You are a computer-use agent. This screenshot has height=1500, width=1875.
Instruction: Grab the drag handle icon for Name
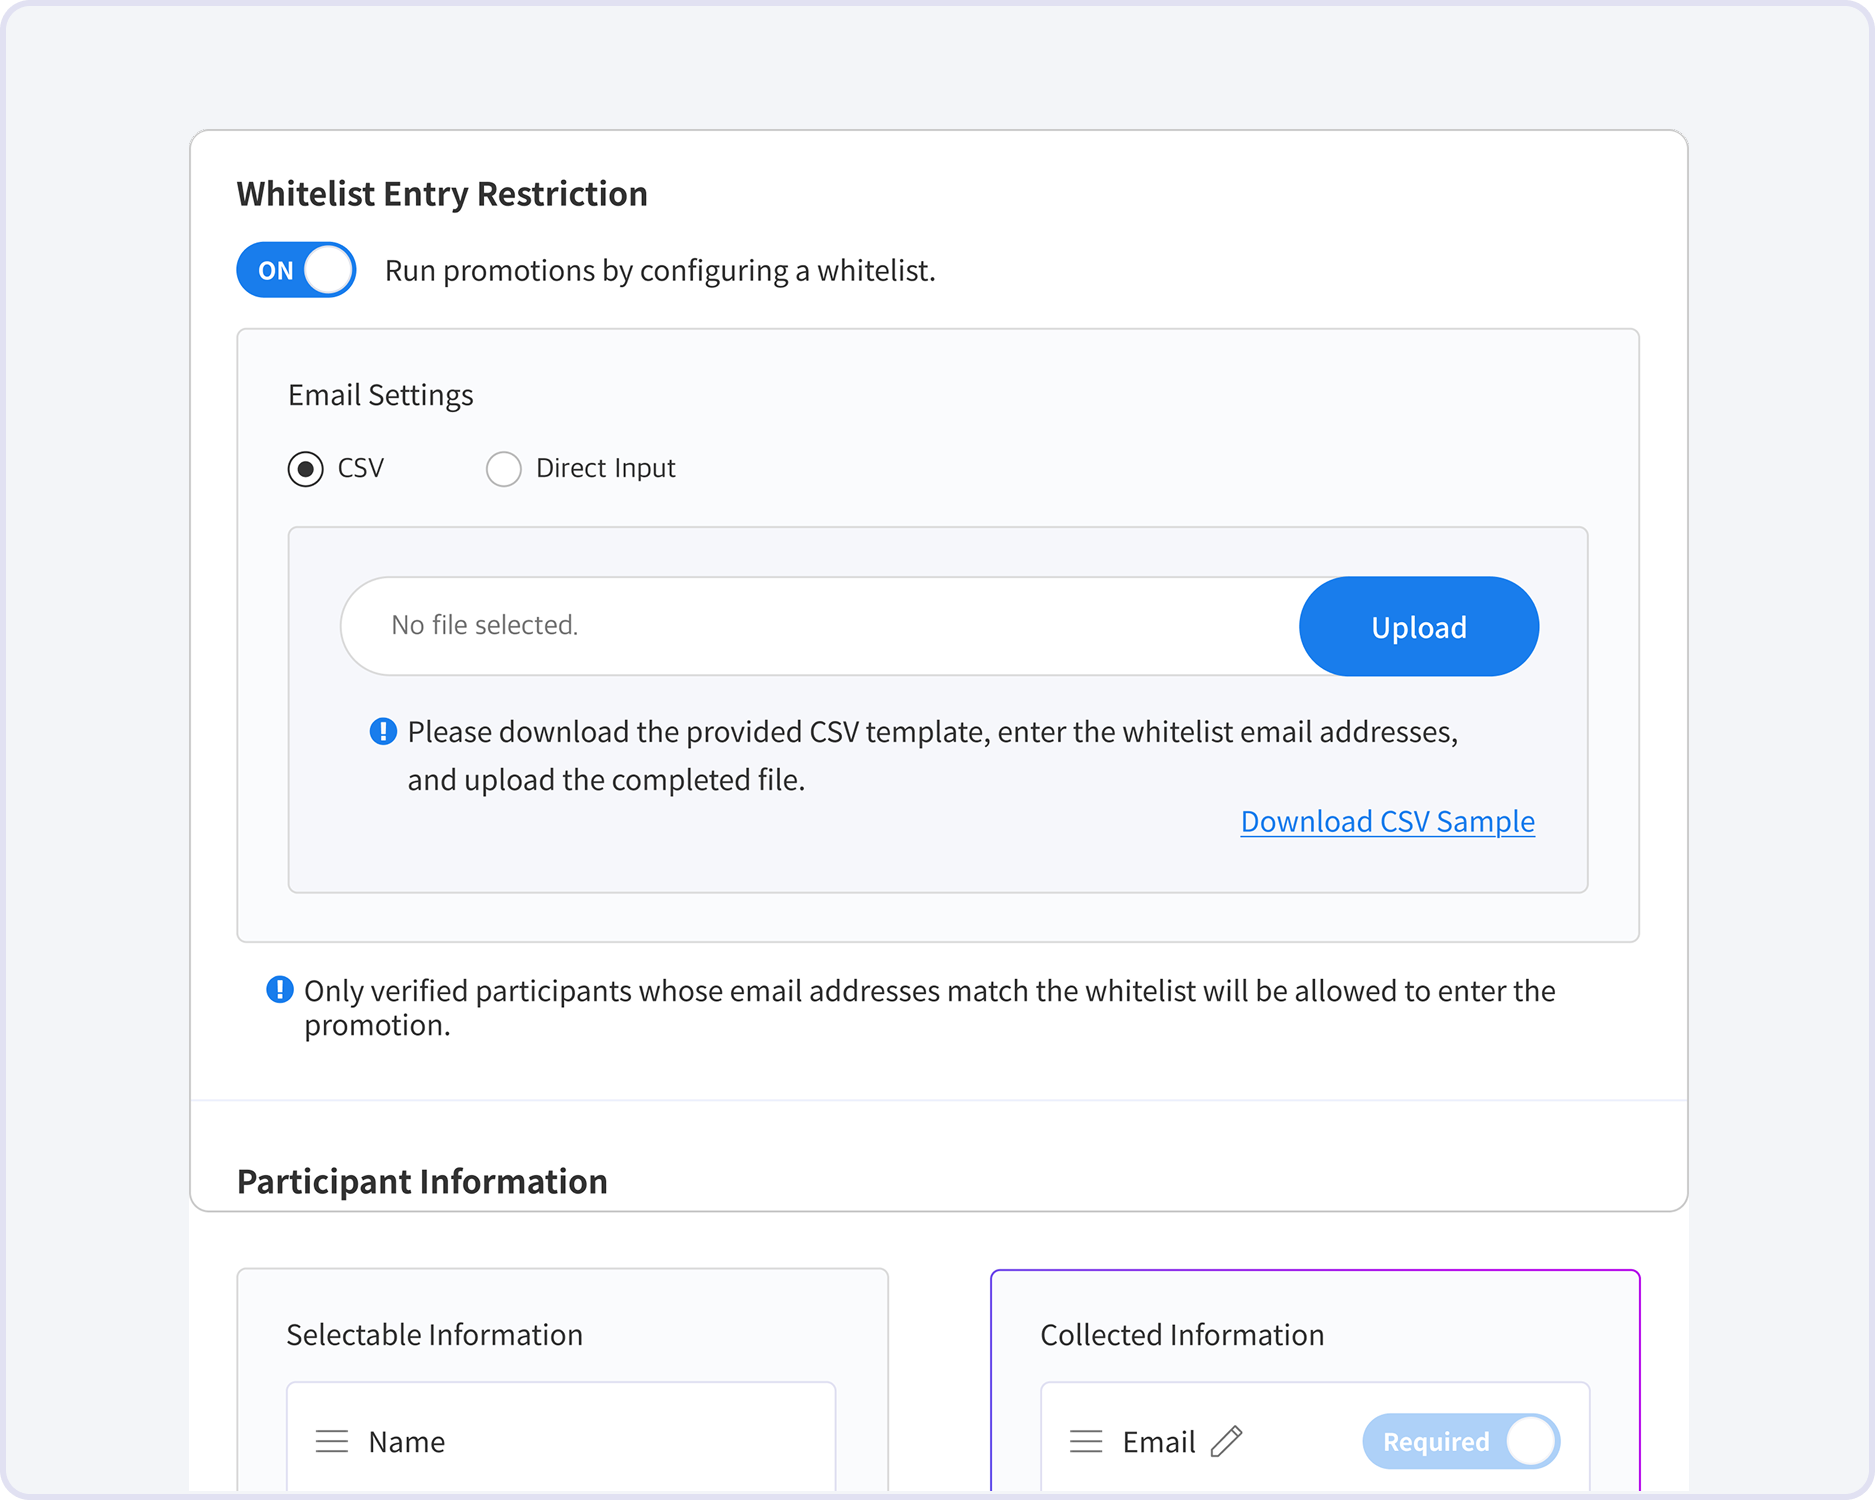tap(332, 1441)
